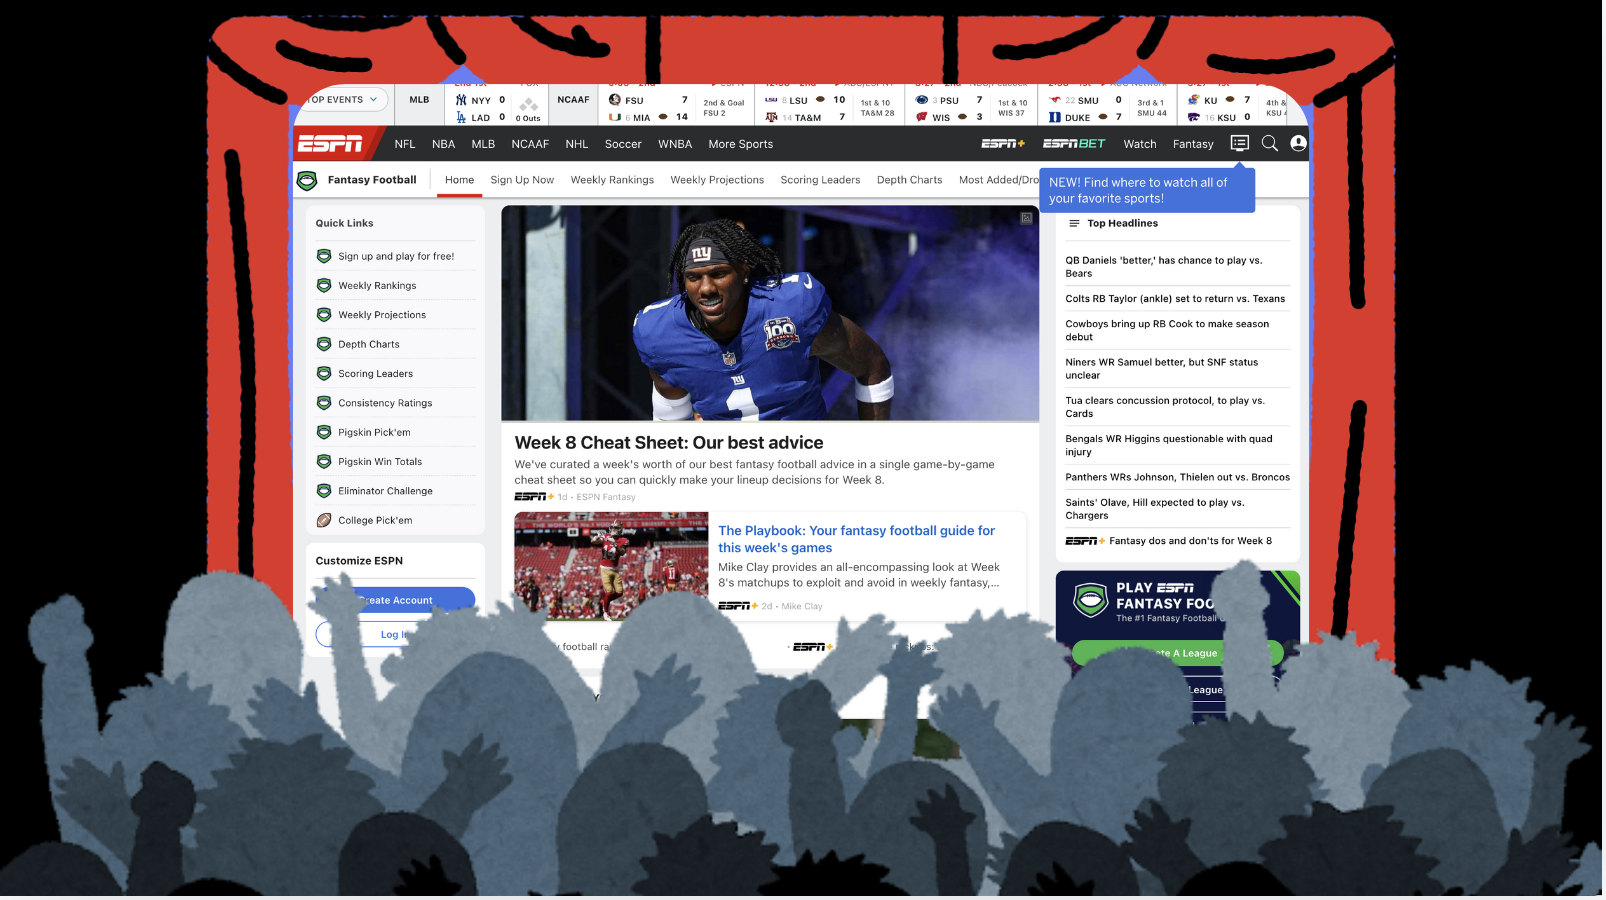Open Fantasy in top navigation
The height and width of the screenshot is (900, 1606).
1193,144
